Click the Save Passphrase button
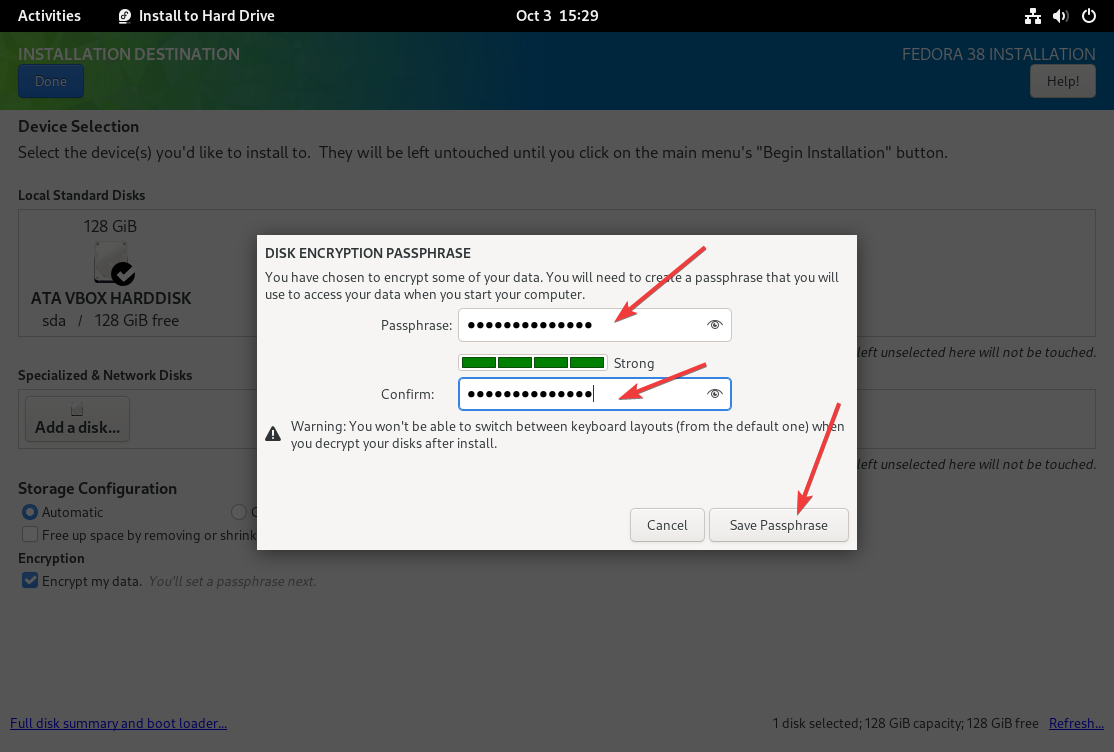 tap(778, 525)
